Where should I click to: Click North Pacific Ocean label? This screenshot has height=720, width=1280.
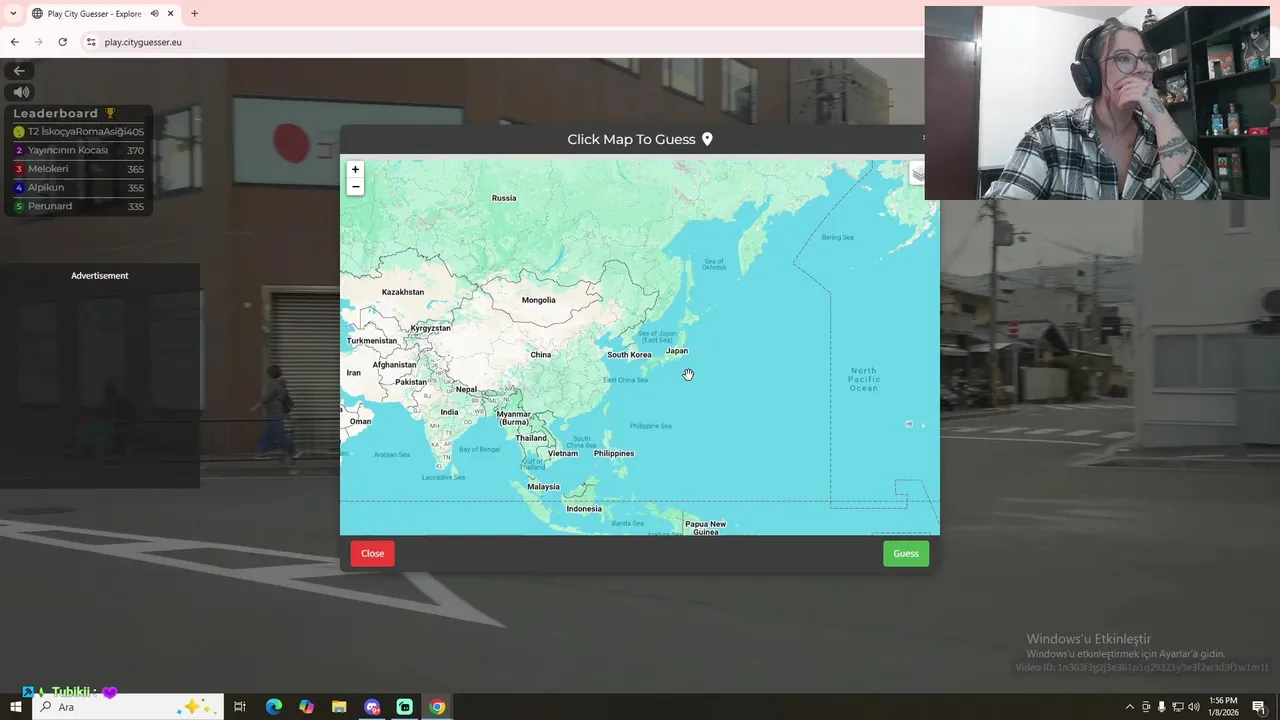point(864,379)
